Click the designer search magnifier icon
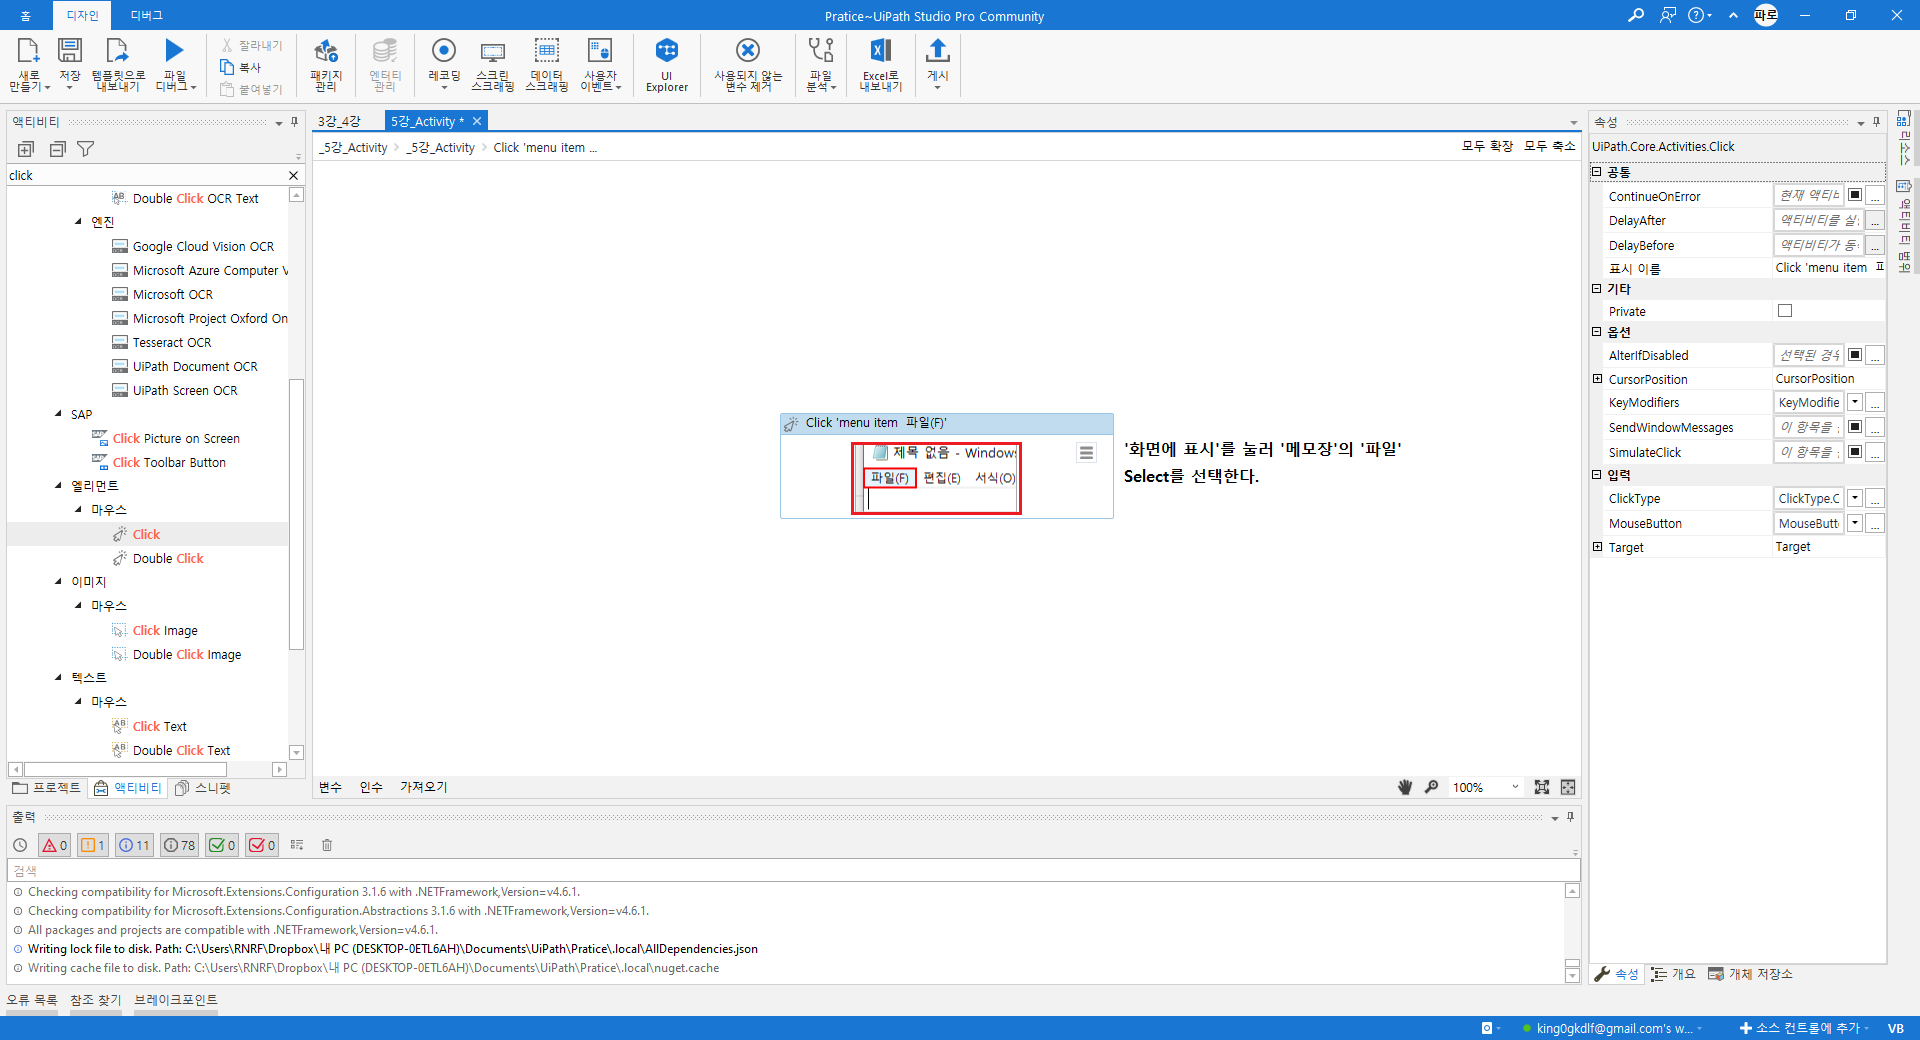Viewport: 1920px width, 1040px height. pyautogui.click(x=1431, y=787)
